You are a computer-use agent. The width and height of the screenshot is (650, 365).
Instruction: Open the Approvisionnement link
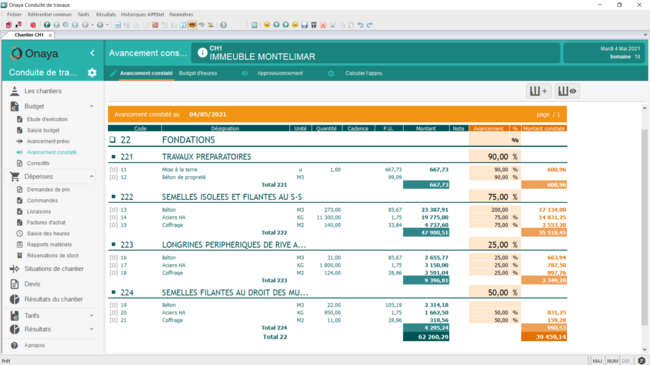coord(280,73)
